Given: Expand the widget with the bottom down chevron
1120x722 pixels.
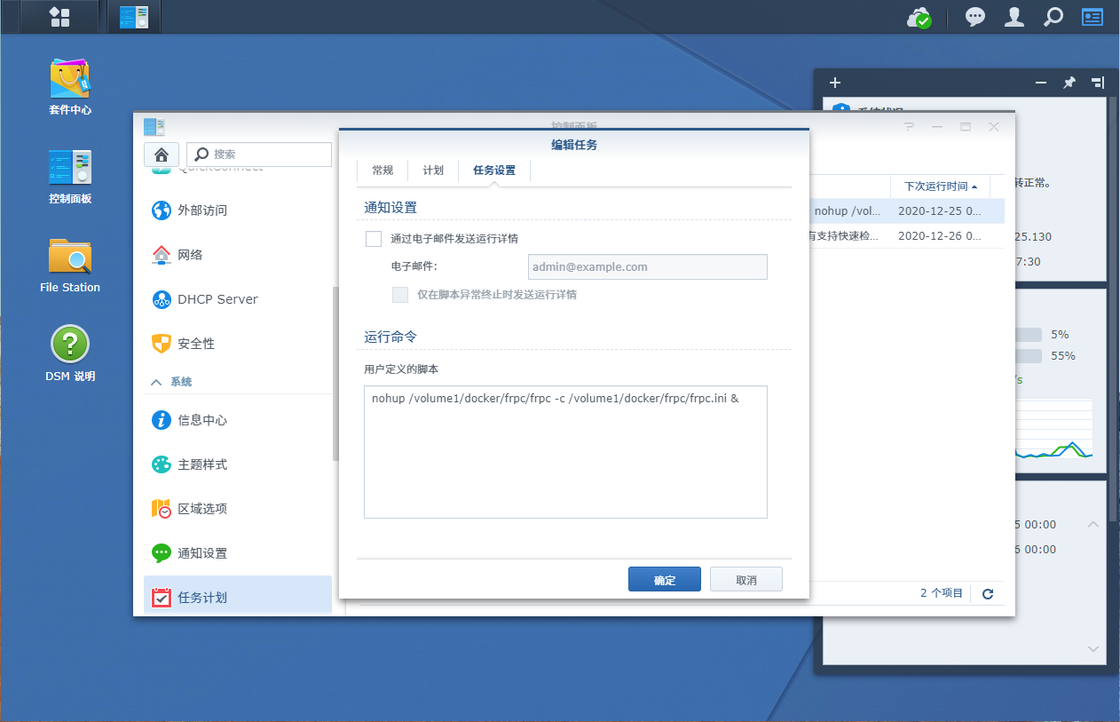Looking at the screenshot, I should (1093, 649).
